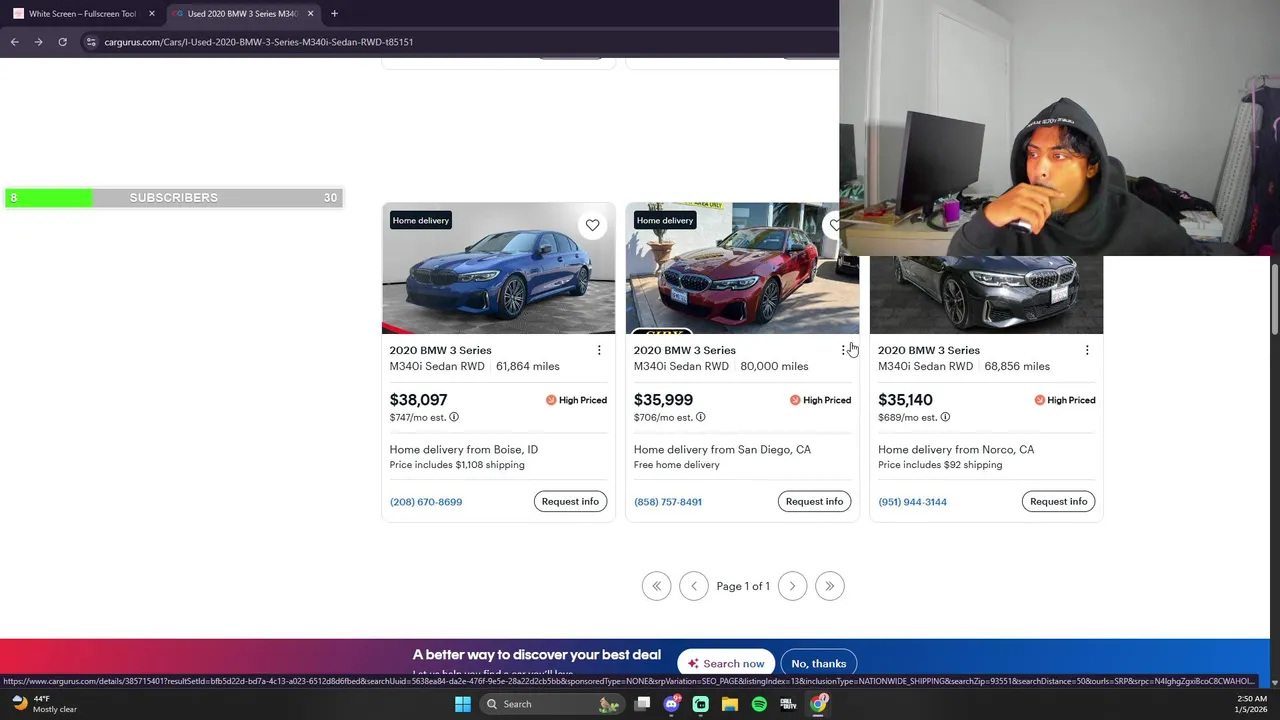Go to previous page of results
This screenshot has width=1280, height=720.
694,586
